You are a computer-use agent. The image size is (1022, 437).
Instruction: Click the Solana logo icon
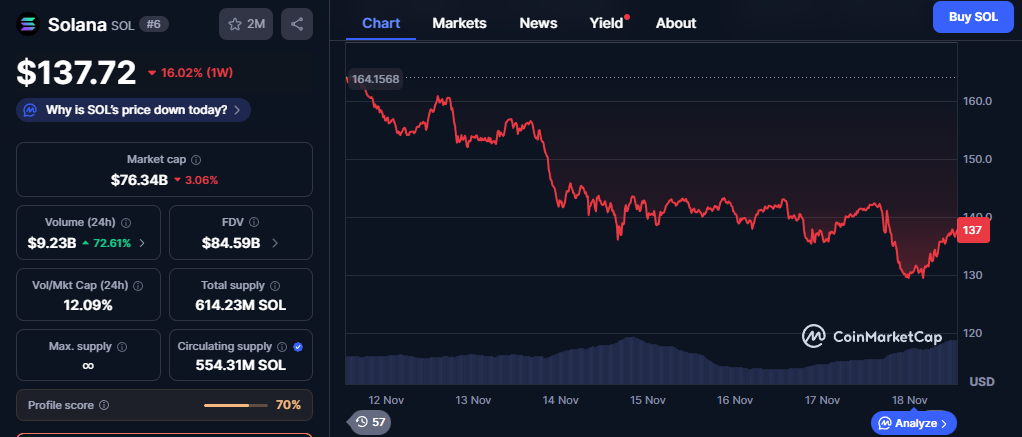coord(29,24)
